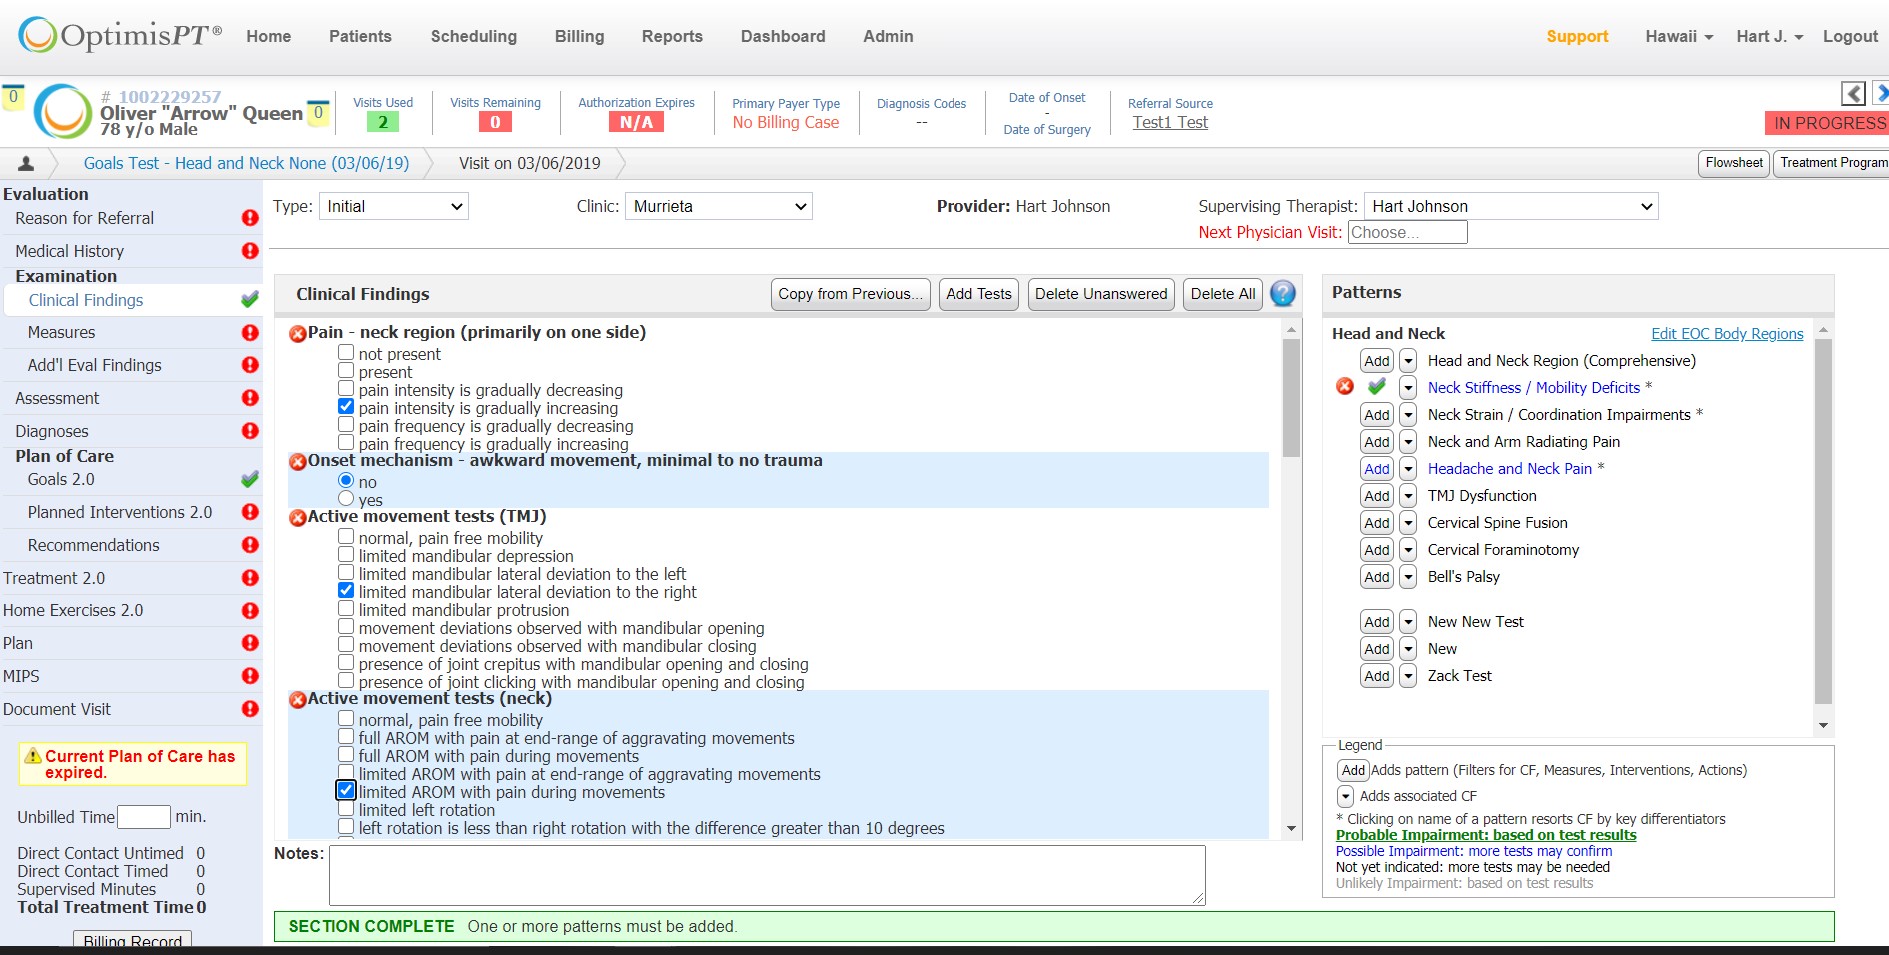Click inside the Notes text area
1889x955 pixels.
[x=766, y=874]
